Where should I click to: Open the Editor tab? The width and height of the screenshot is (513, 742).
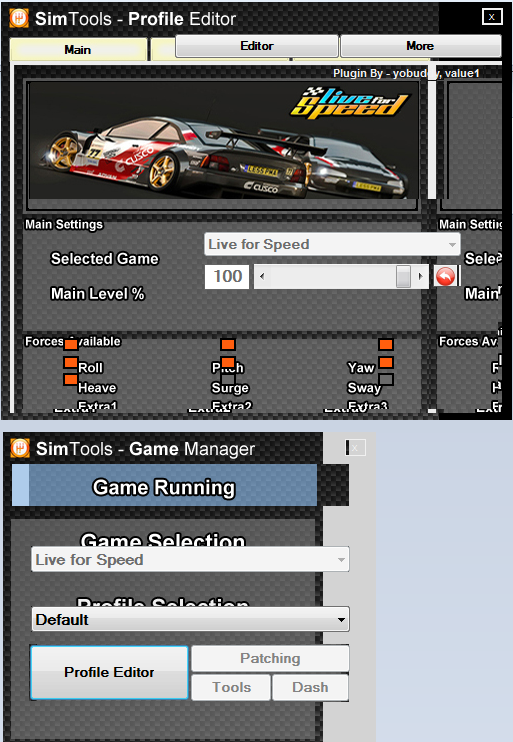click(257, 46)
